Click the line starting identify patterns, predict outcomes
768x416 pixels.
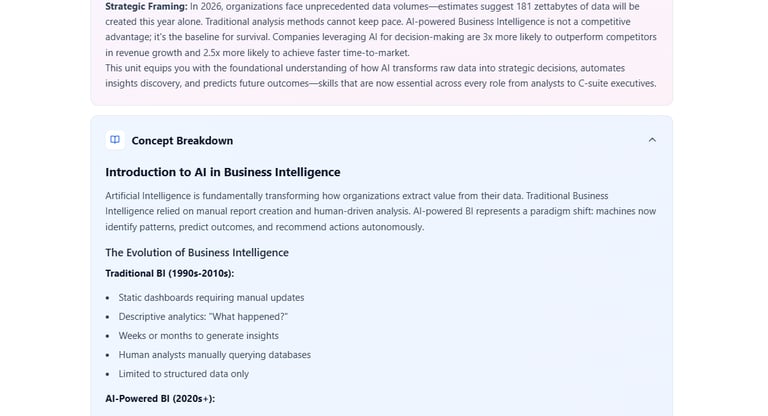(264, 227)
